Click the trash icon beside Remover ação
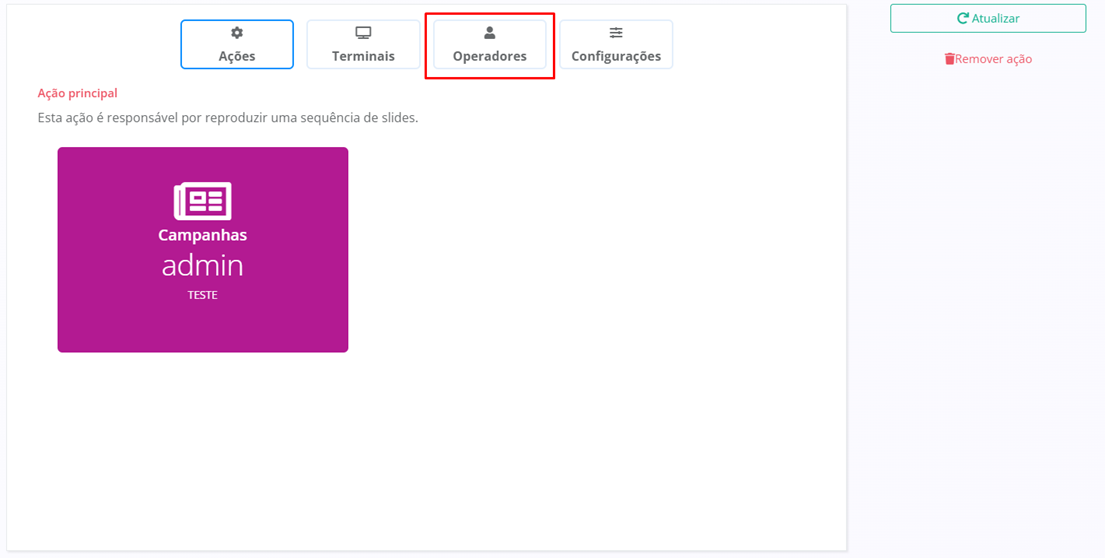 tap(949, 59)
